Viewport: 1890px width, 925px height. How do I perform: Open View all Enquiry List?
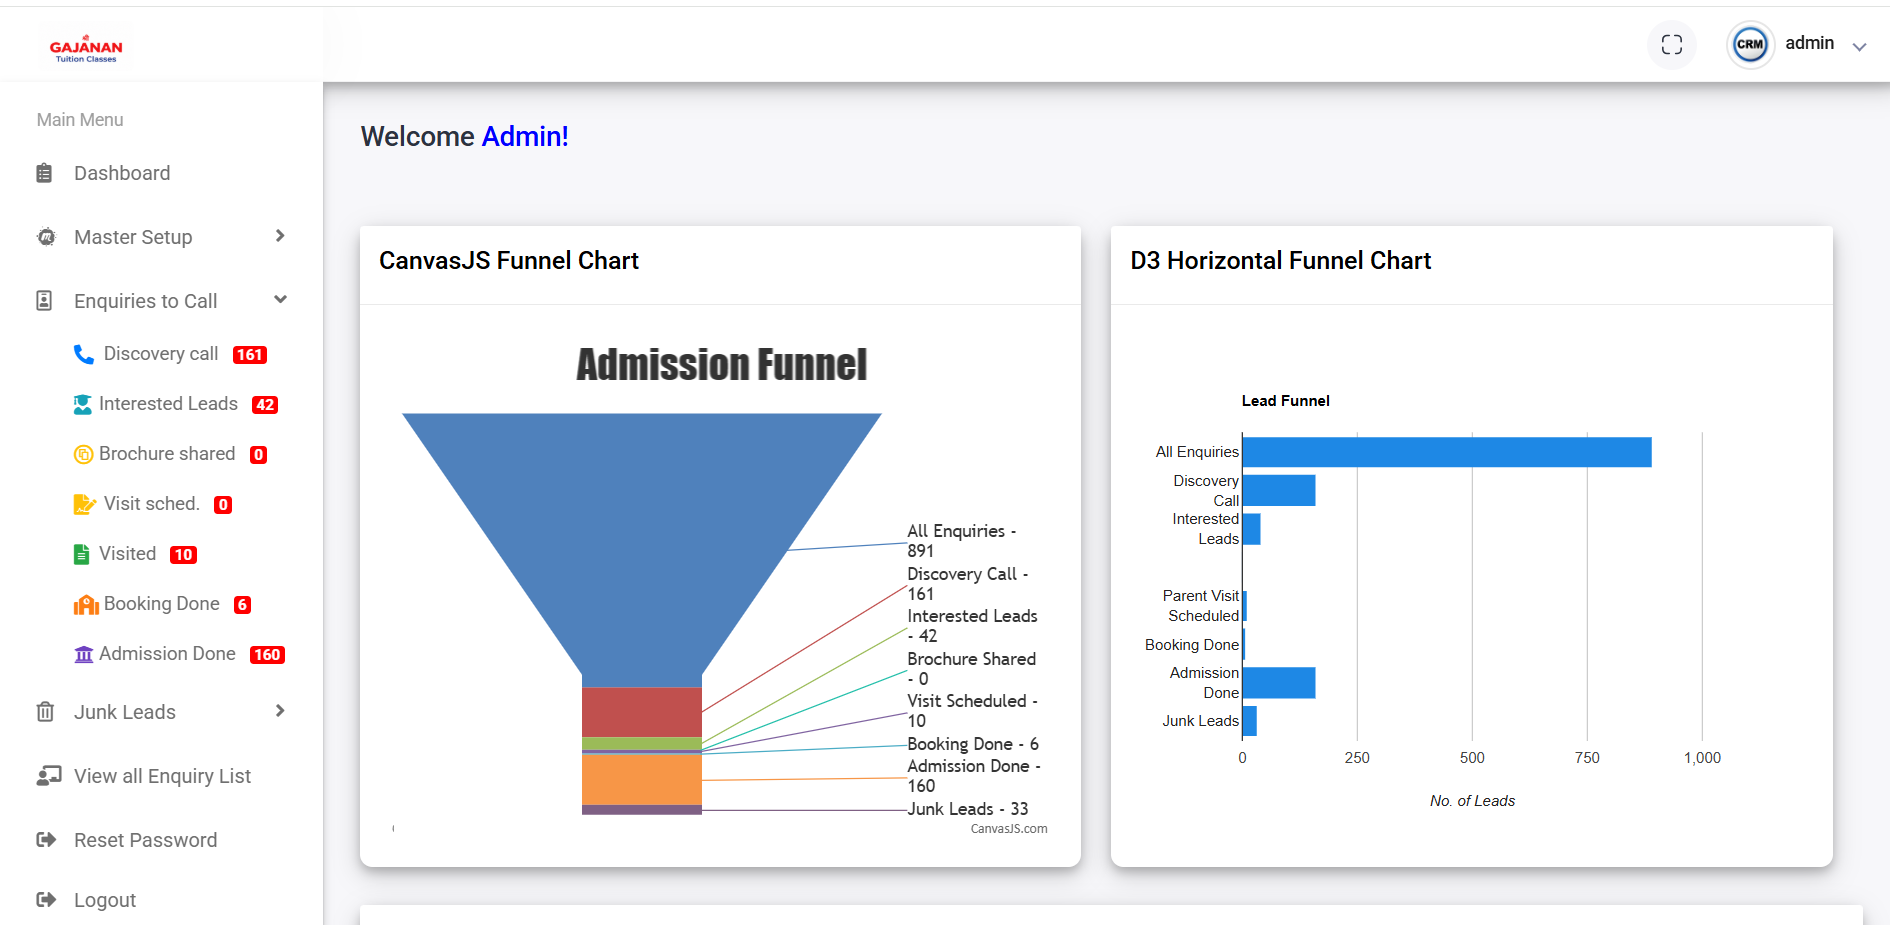pyautogui.click(x=162, y=776)
